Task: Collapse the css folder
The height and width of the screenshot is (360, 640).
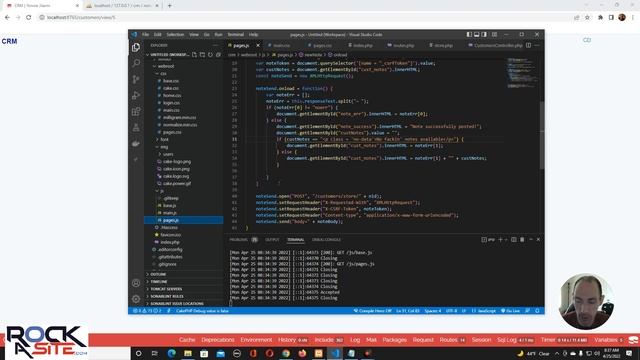Action: click(163, 73)
